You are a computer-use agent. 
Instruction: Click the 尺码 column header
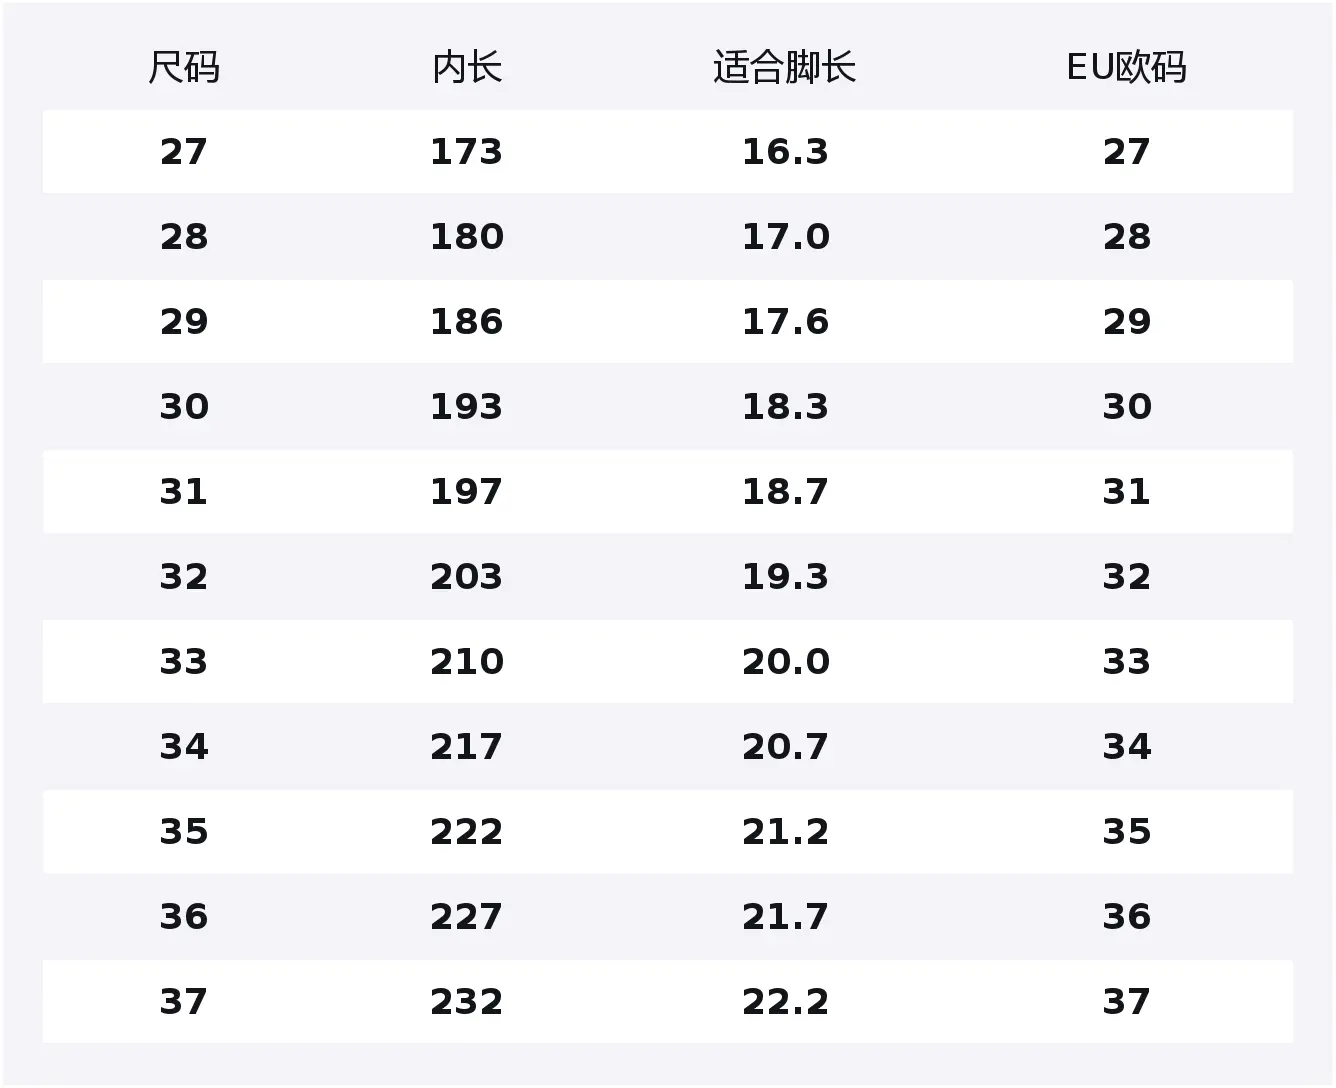(184, 67)
